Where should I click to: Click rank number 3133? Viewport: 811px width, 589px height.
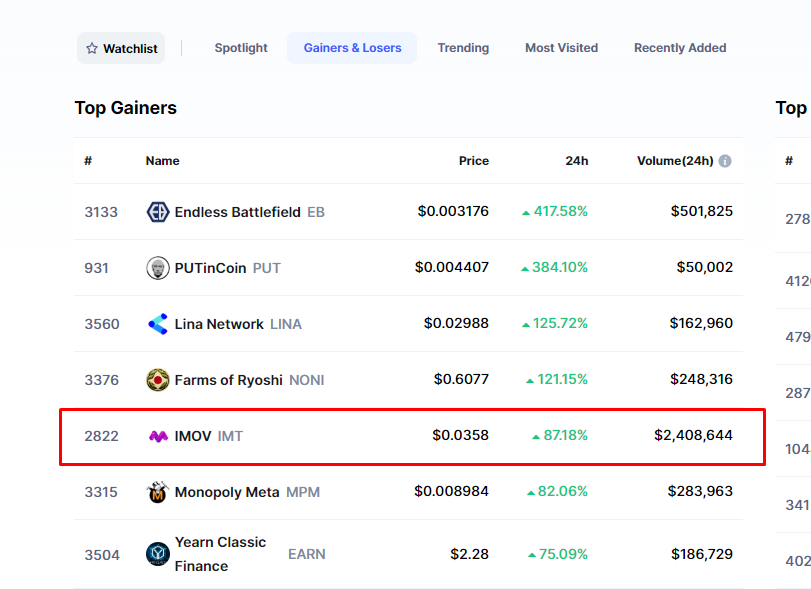click(101, 212)
